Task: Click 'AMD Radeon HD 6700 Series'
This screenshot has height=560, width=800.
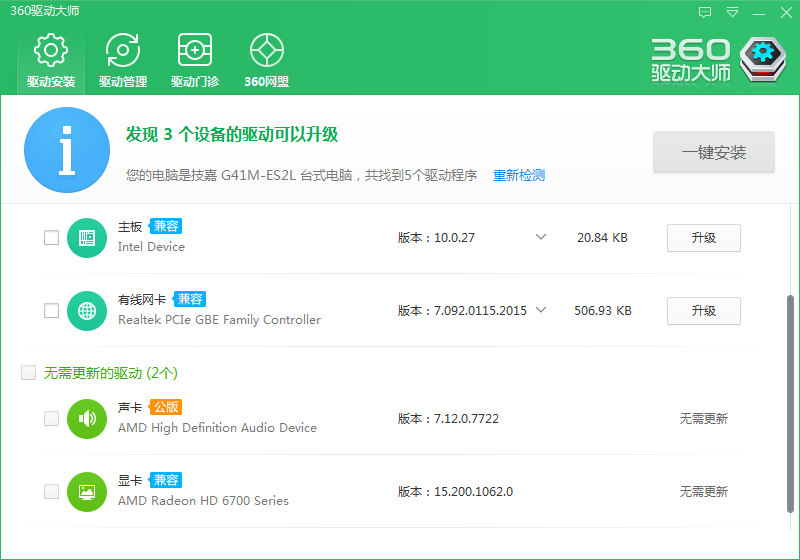Action: pos(203,501)
